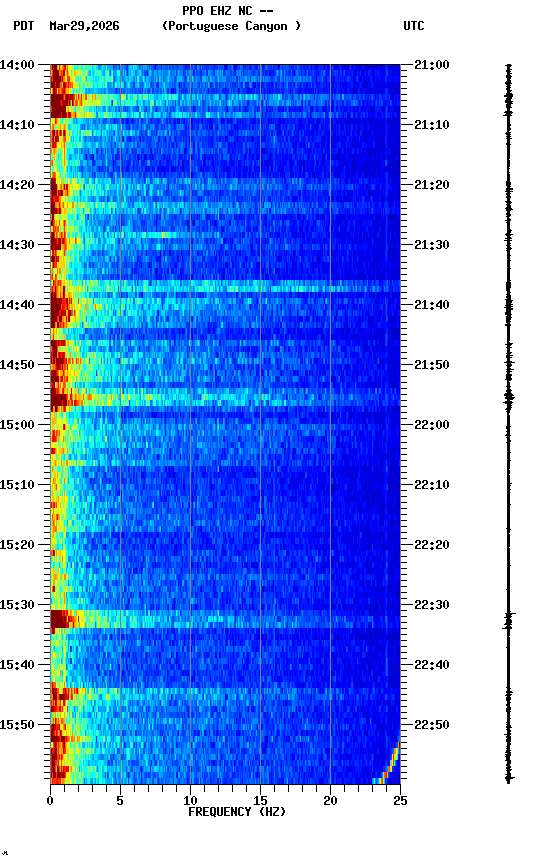Click the '0' frequency axis tick label
The height and width of the screenshot is (864, 552).
[50, 801]
